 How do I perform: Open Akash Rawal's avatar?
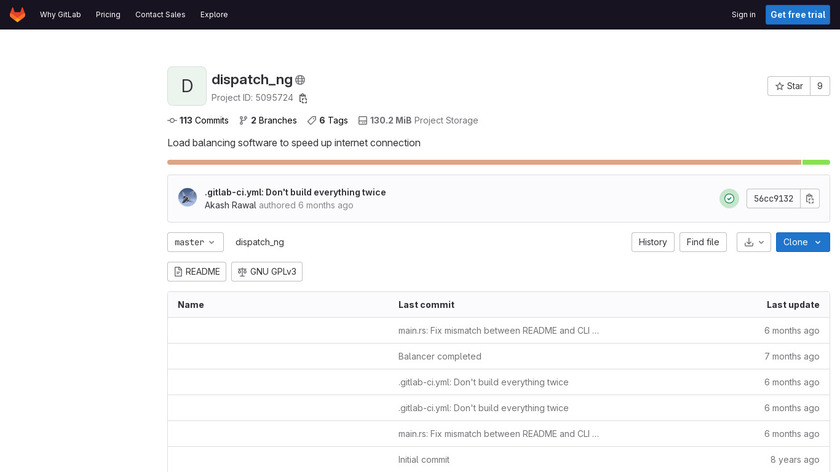coord(188,198)
